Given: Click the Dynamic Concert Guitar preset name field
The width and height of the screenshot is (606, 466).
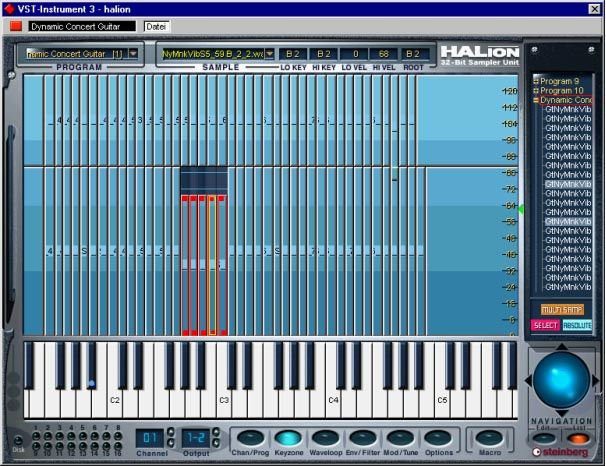Looking at the screenshot, I should (82, 26).
